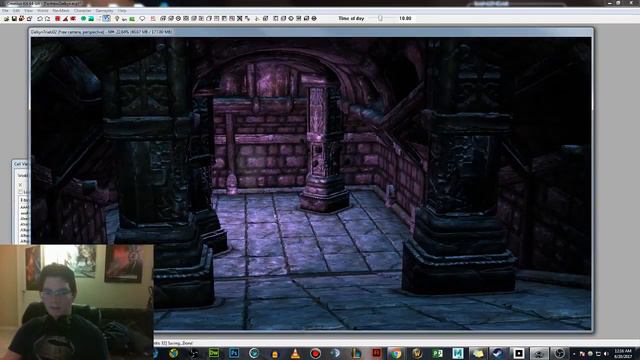Viewport: 640px width, 360px height.
Task: Click the Save plugin floppy-disk icon
Action: coord(14,18)
